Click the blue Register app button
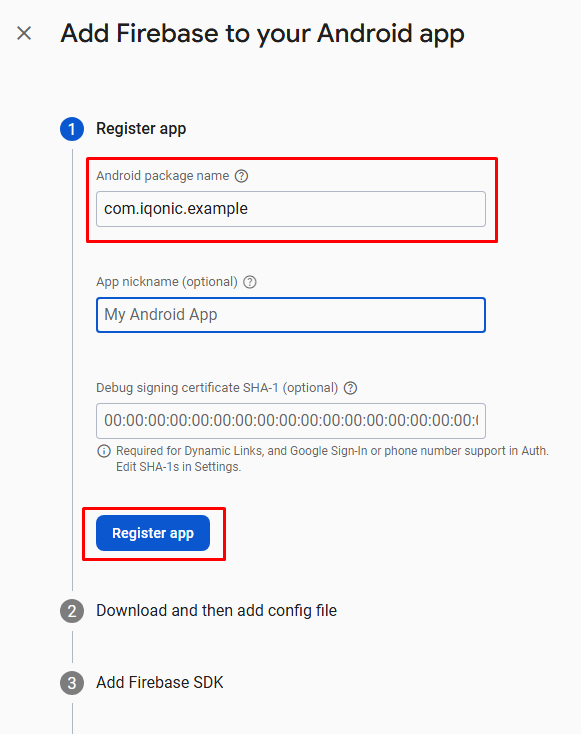This screenshot has height=734, width=581. 153,533
